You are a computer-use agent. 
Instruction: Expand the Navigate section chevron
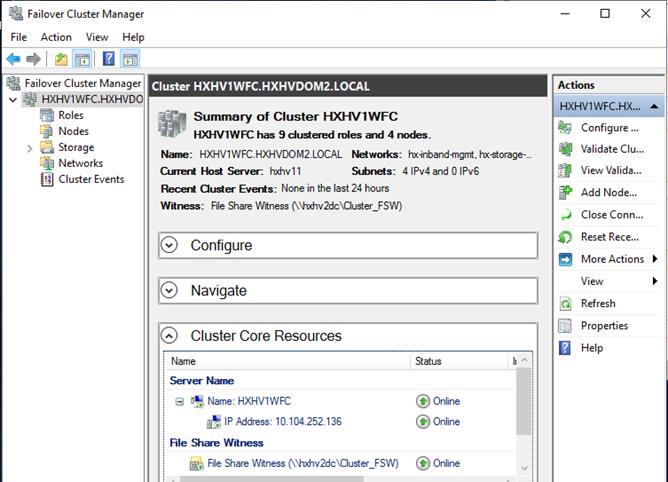[x=169, y=290]
